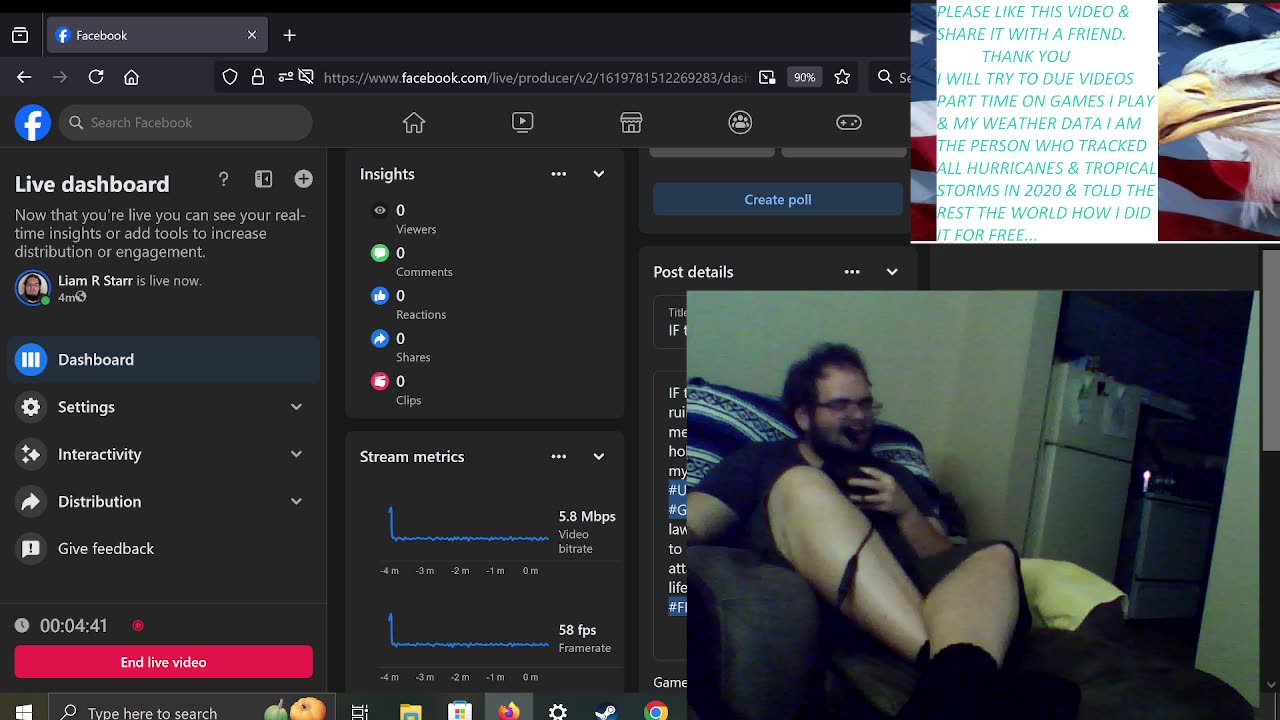
Task: Open File Explorer from taskbar
Action: (x=411, y=712)
